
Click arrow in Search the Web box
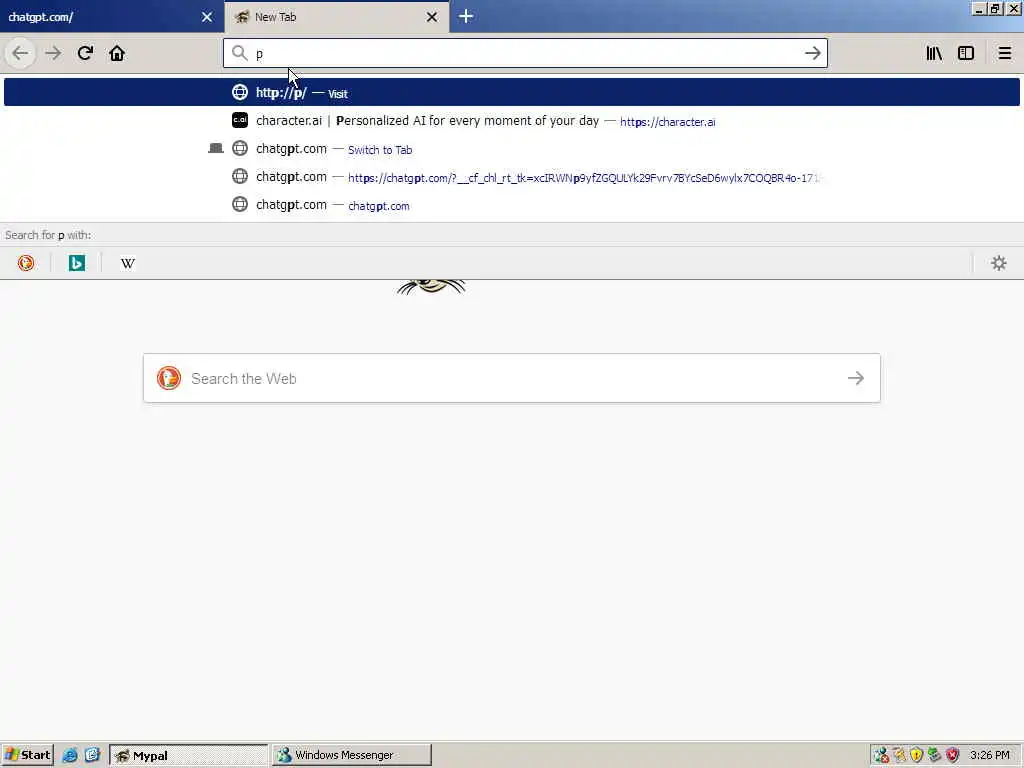coord(856,378)
